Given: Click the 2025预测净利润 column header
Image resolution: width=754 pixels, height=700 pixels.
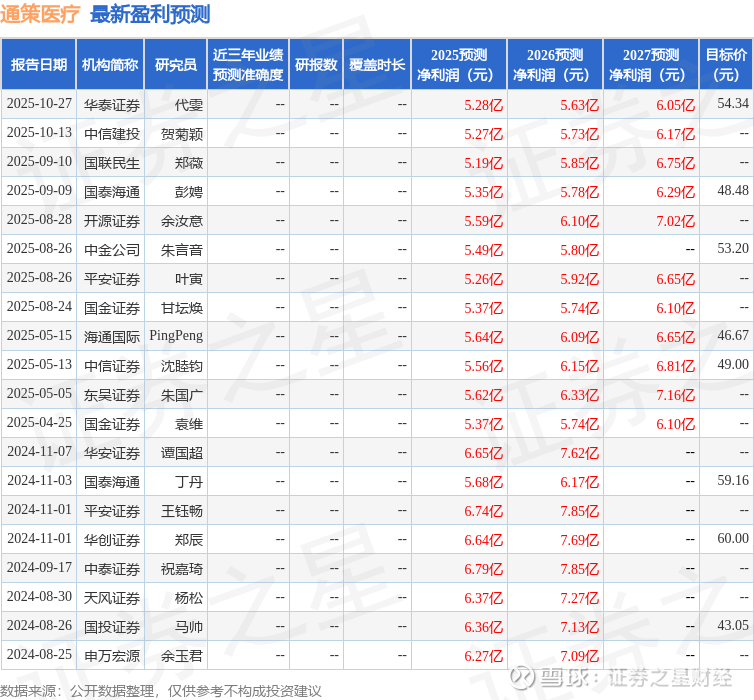Looking at the screenshot, I should point(459,64).
